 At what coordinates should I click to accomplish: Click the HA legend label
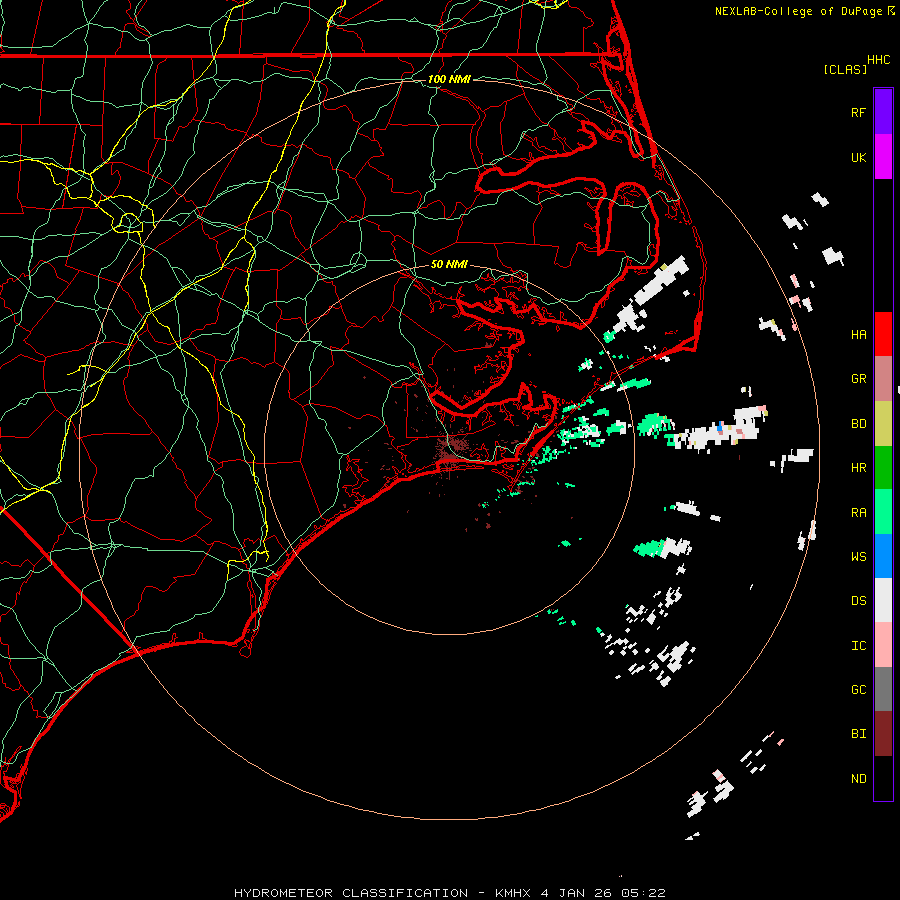(x=858, y=334)
